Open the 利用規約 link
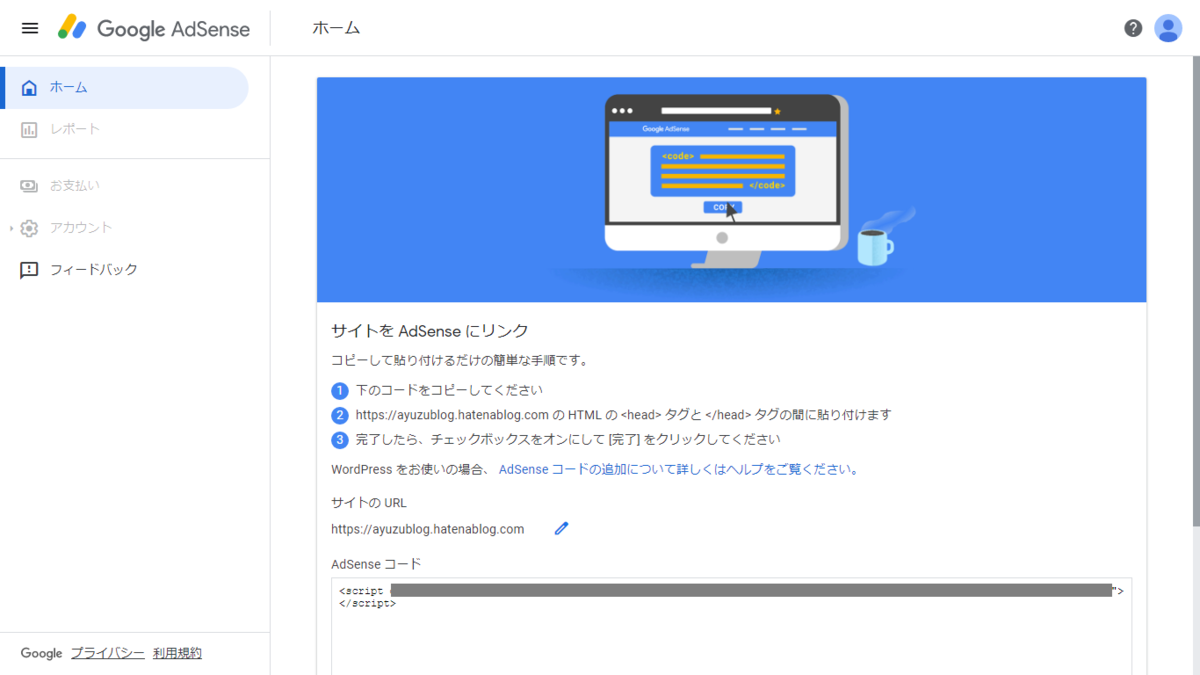Viewport: 1200px width, 675px height. coord(177,653)
